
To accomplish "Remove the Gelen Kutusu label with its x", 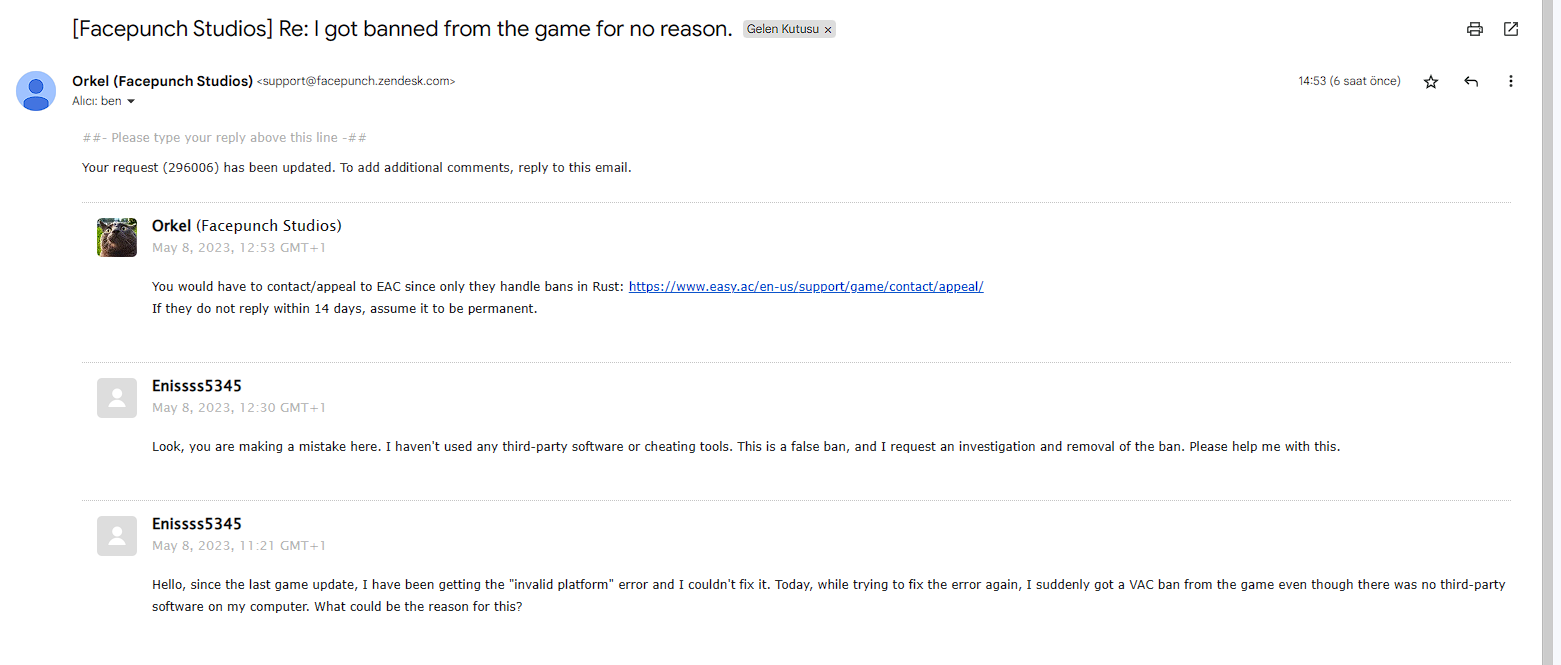I will (828, 30).
